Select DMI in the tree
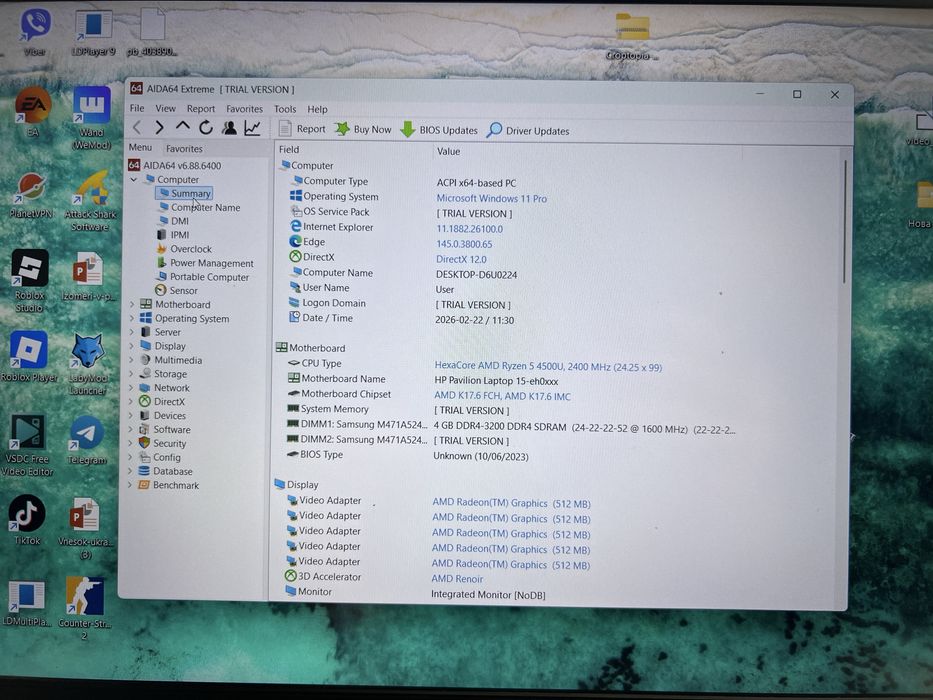 [173, 221]
